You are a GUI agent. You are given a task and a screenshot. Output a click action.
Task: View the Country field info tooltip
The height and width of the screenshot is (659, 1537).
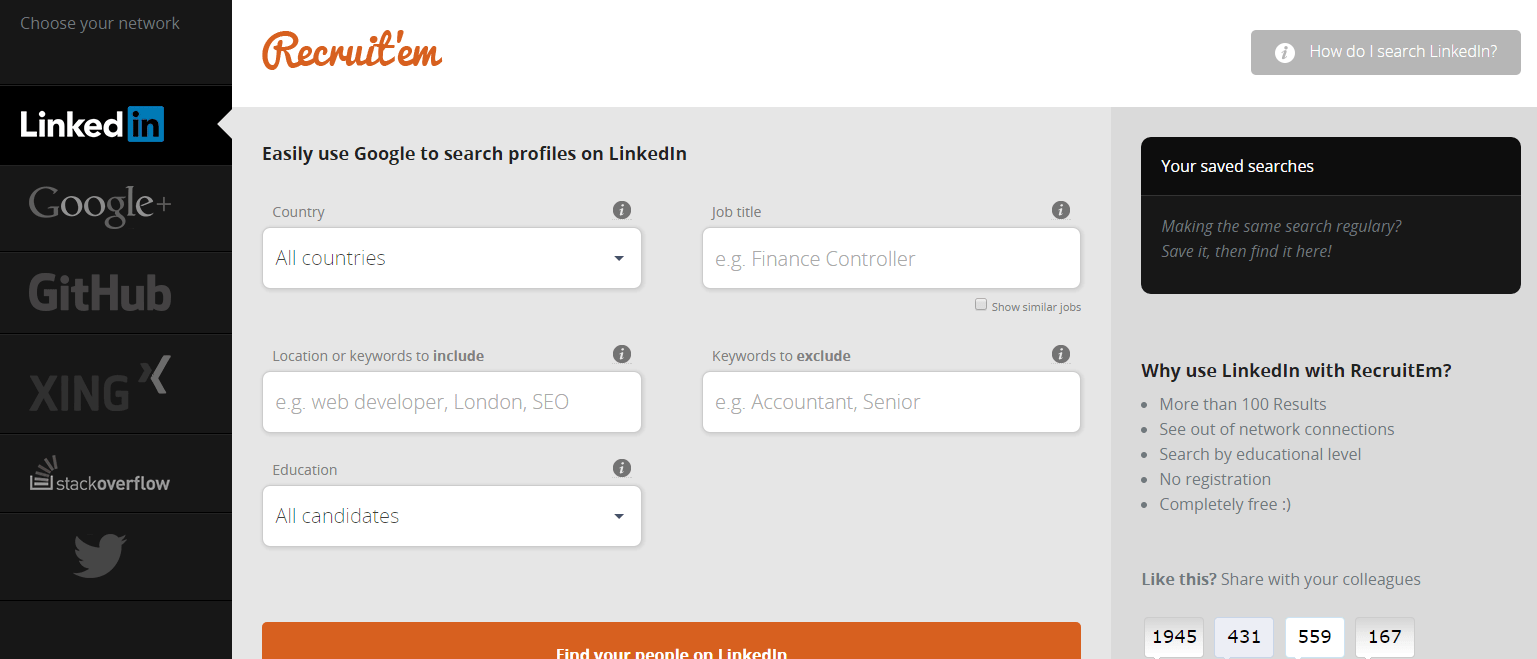click(621, 210)
